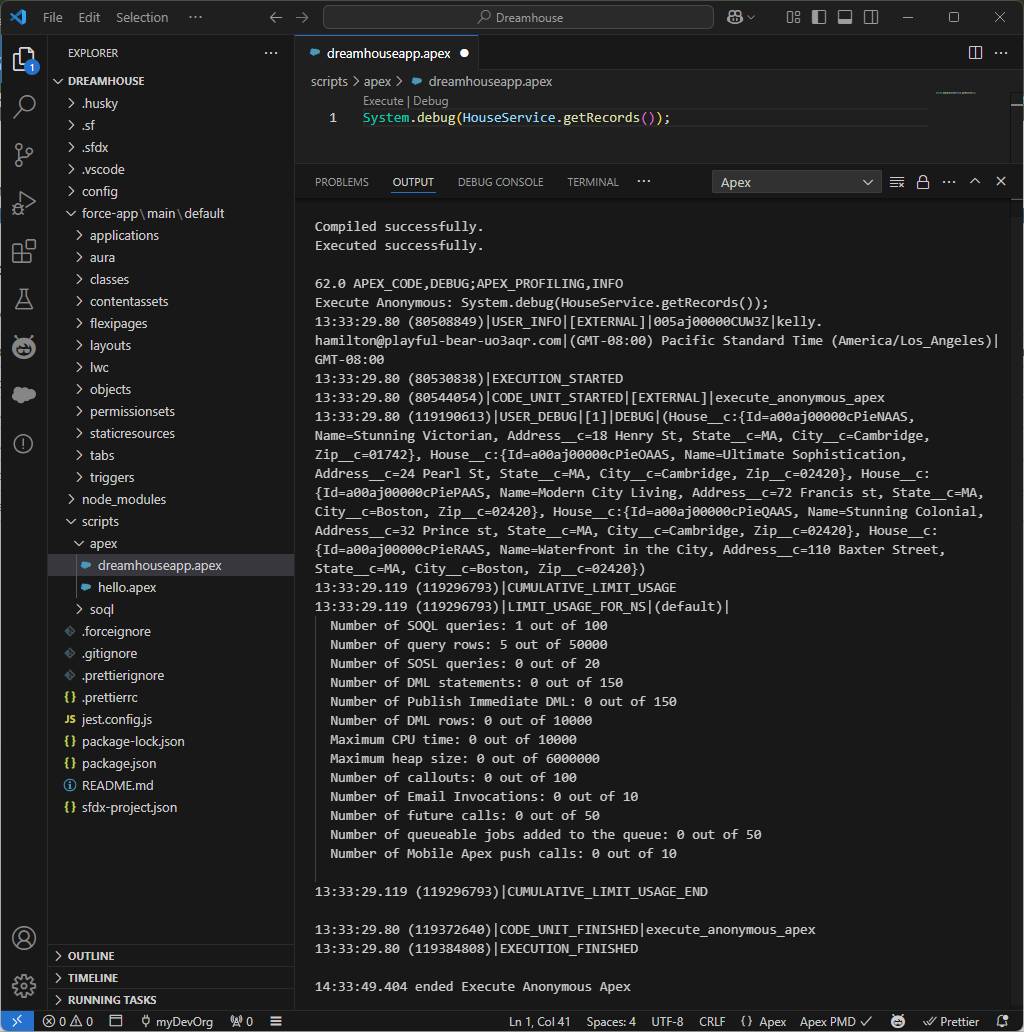Open title bar overflow menu ellipsis
The height and width of the screenshot is (1032, 1024).
pyautogui.click(x=195, y=17)
